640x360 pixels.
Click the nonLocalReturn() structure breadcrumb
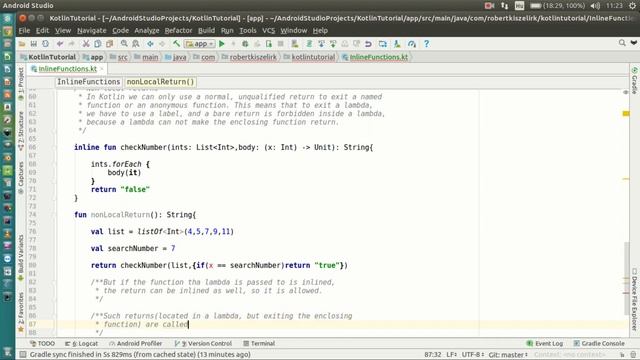(160, 82)
